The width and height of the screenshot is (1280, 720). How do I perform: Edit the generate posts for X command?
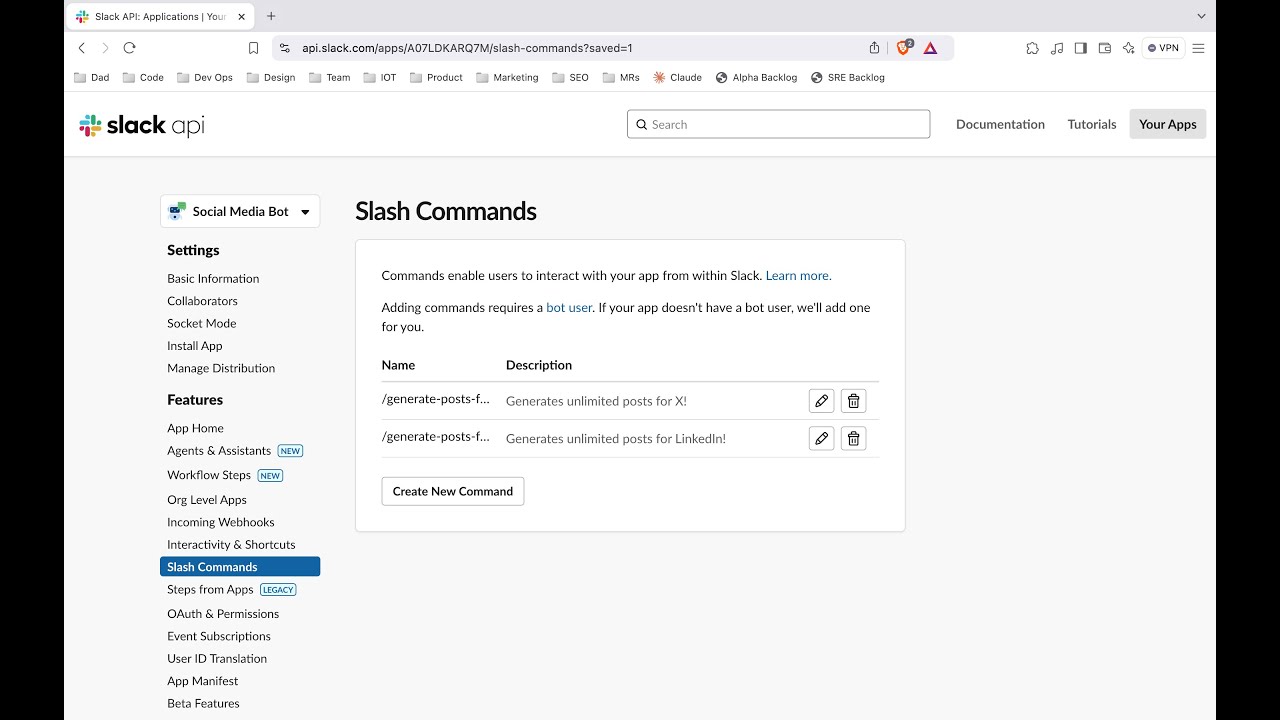point(821,401)
